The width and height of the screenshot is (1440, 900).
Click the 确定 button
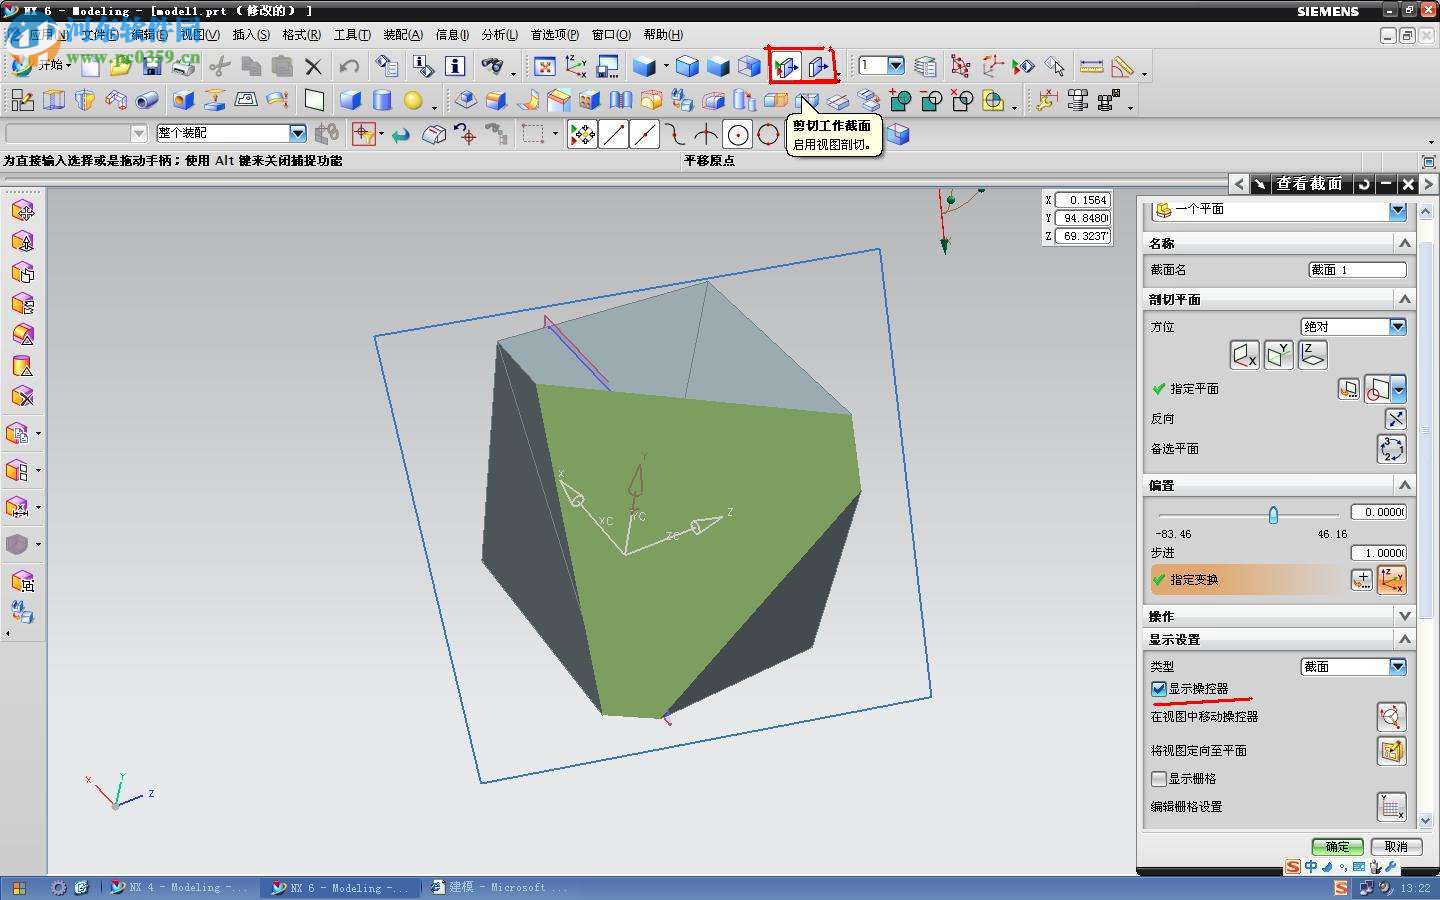tap(1337, 846)
